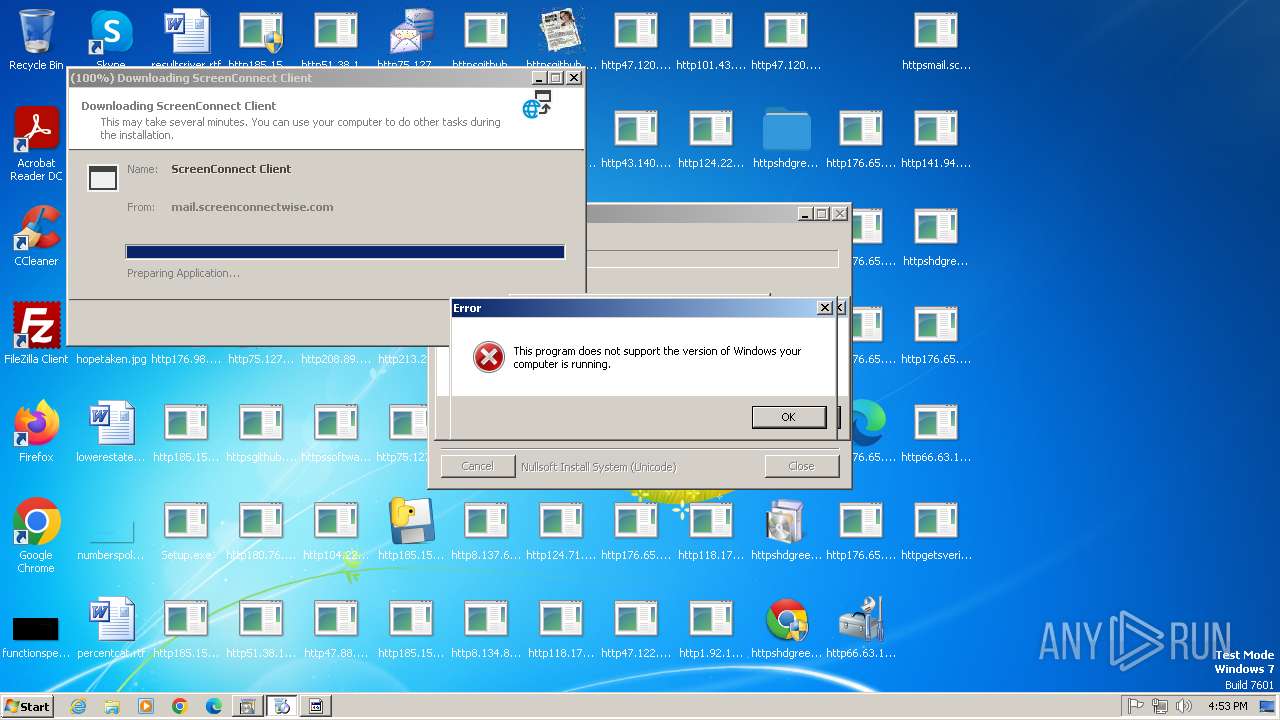Select the httpsmail.sc desktop icon
The height and width of the screenshot is (720, 1280).
pos(936,40)
